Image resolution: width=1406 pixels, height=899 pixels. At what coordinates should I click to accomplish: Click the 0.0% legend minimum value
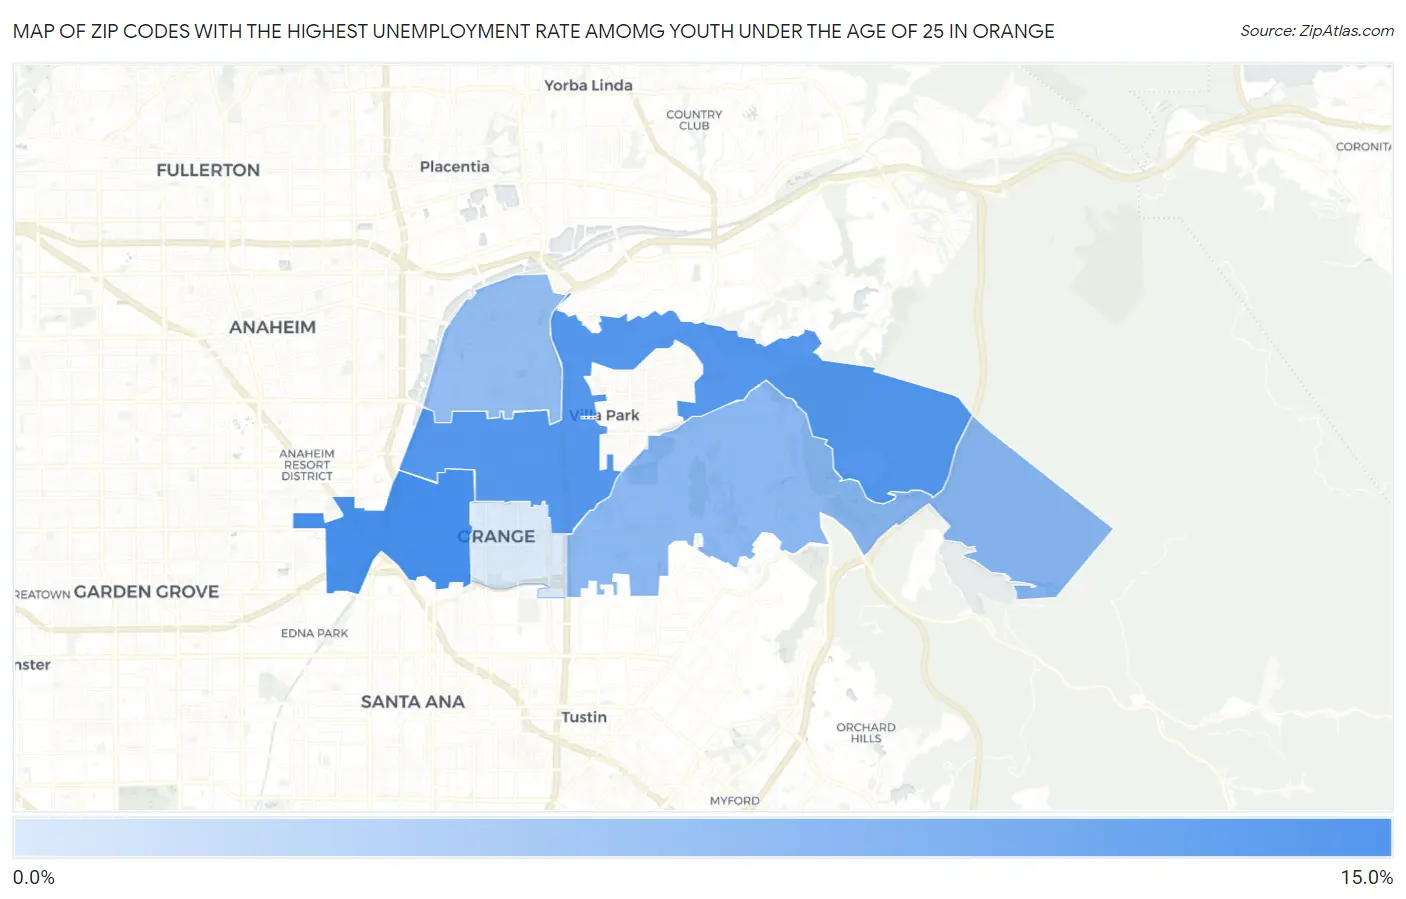[x=34, y=877]
